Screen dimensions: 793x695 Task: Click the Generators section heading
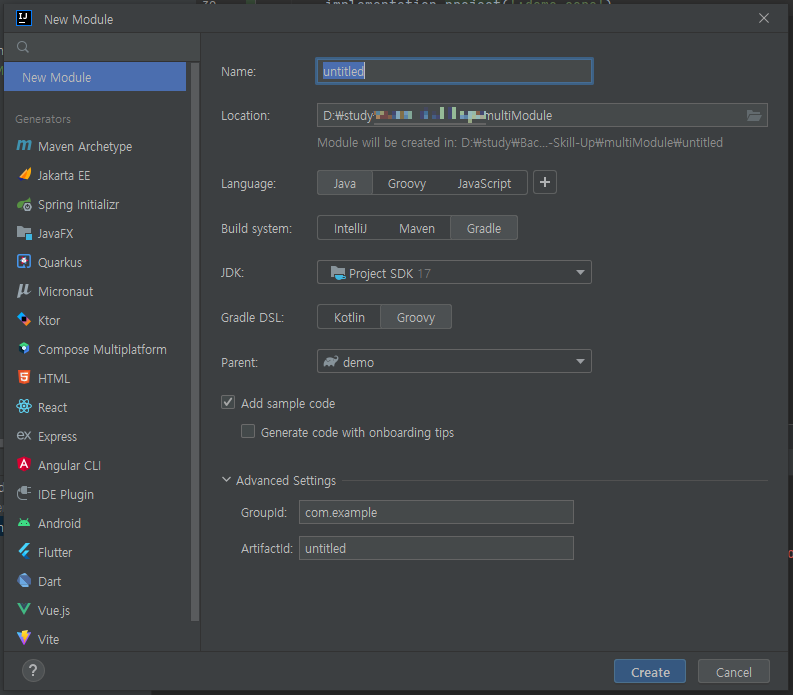pos(43,119)
